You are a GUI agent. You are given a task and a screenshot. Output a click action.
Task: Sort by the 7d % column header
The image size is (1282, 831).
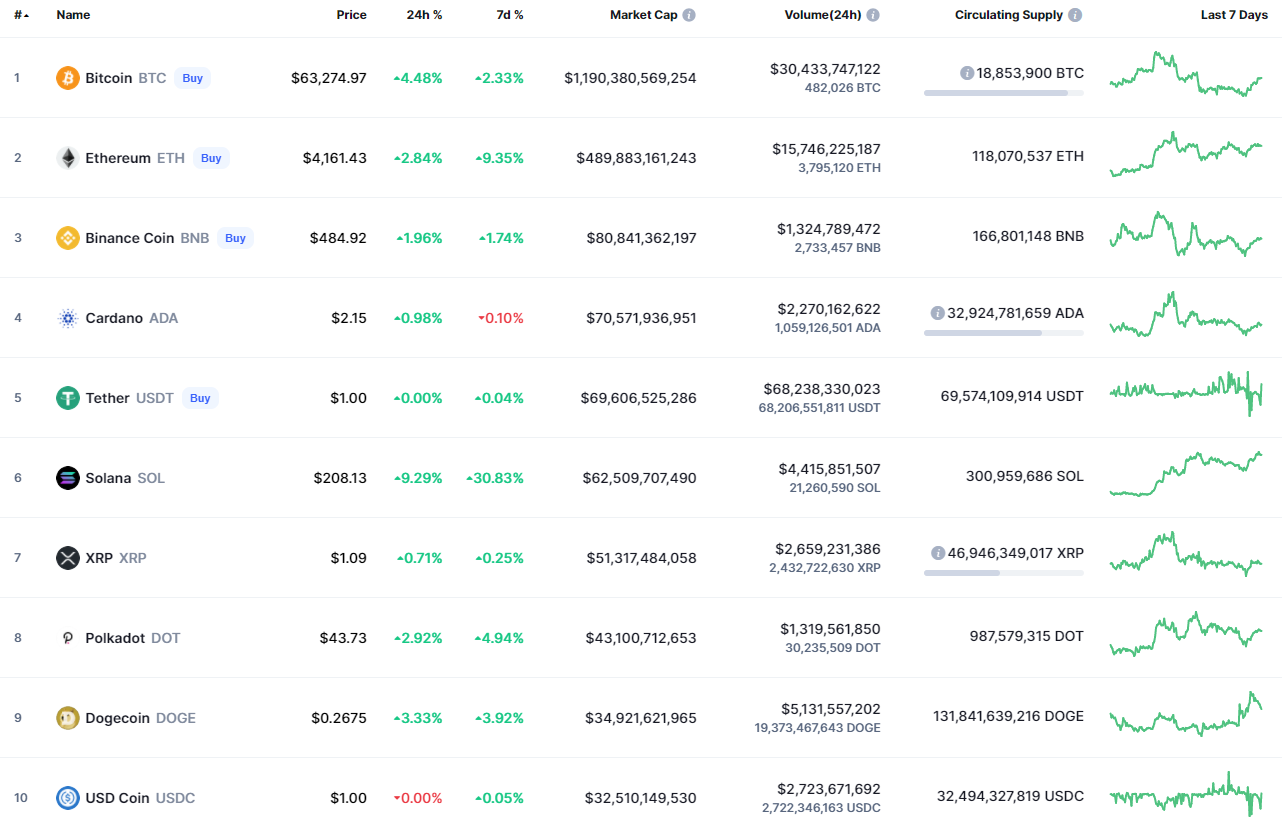tap(510, 15)
